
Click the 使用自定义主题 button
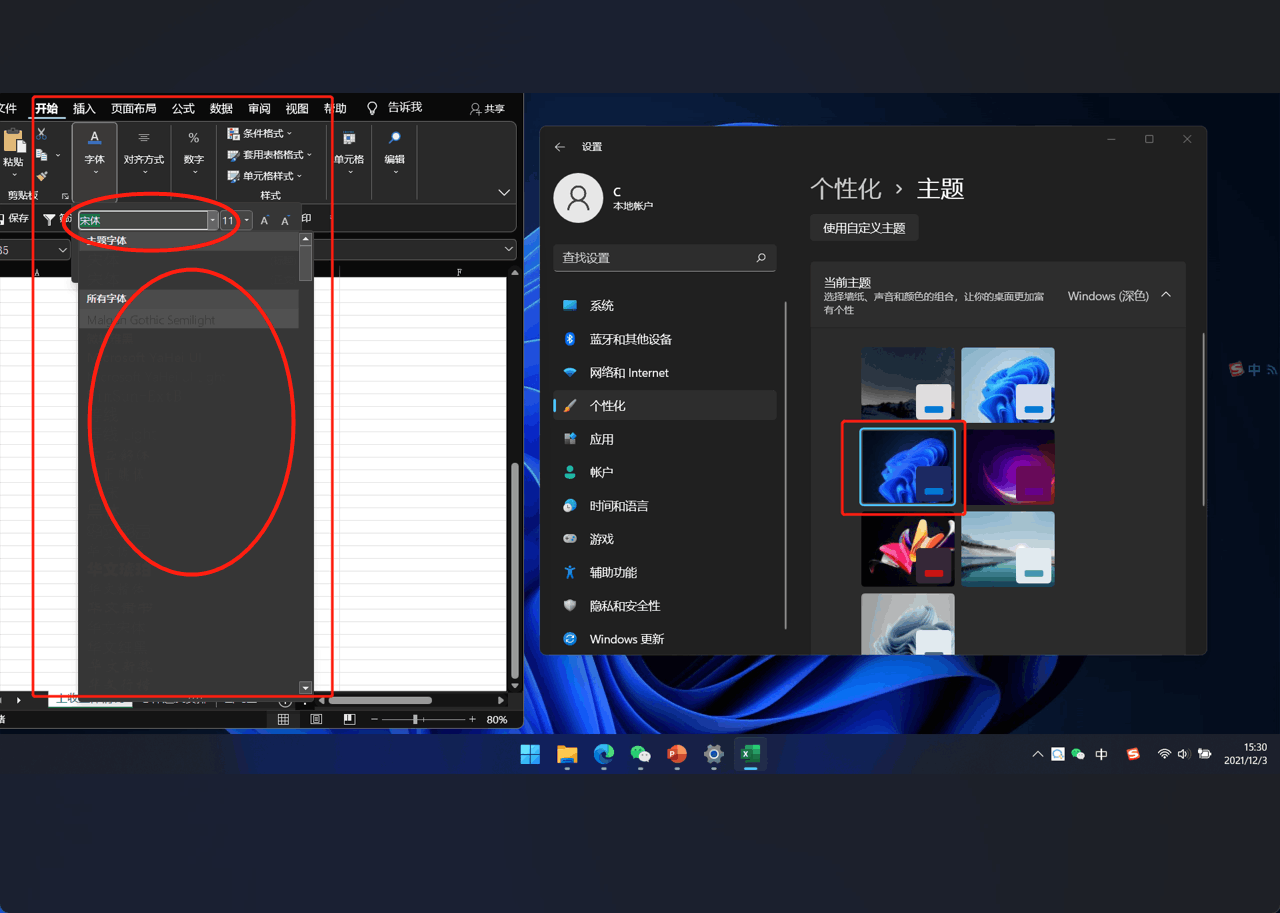(863, 227)
